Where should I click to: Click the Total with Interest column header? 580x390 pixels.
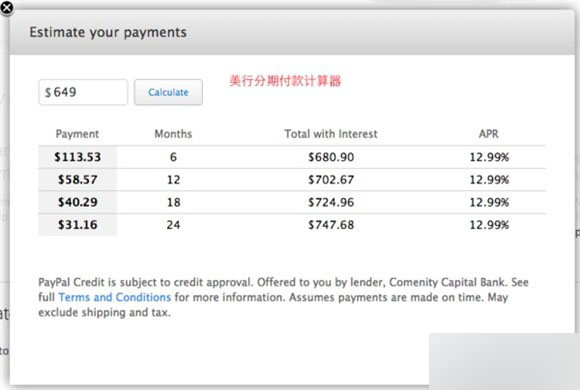(331, 134)
